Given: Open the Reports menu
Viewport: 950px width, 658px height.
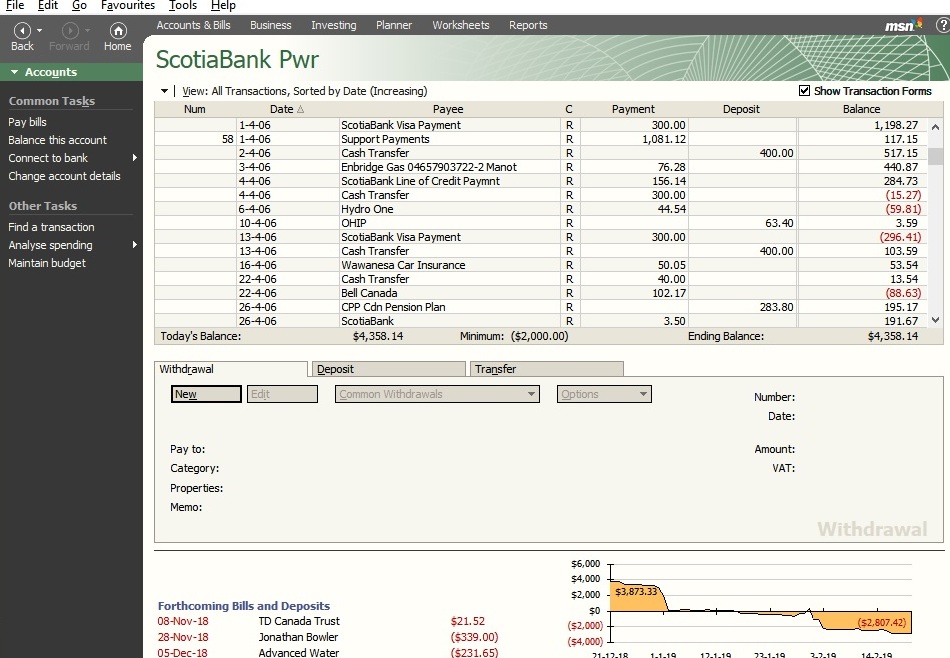Looking at the screenshot, I should [527, 25].
